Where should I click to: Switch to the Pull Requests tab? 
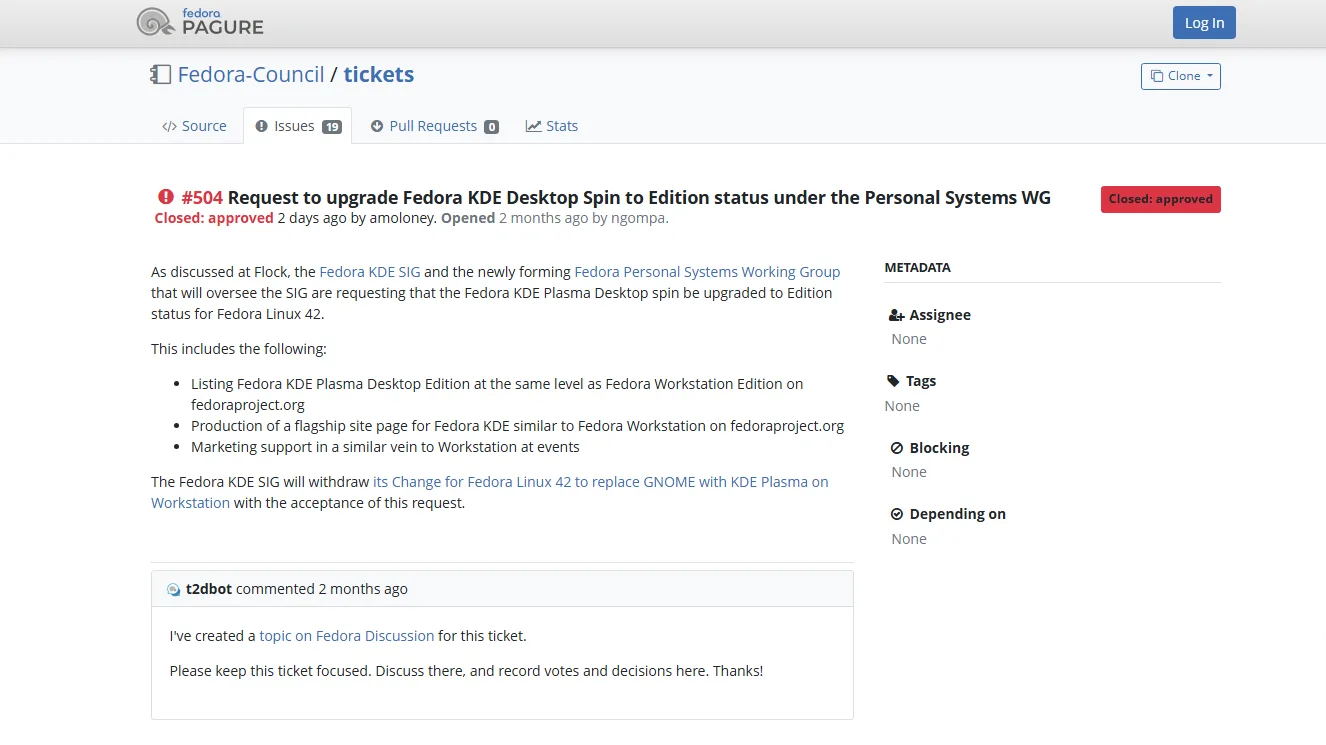point(434,126)
